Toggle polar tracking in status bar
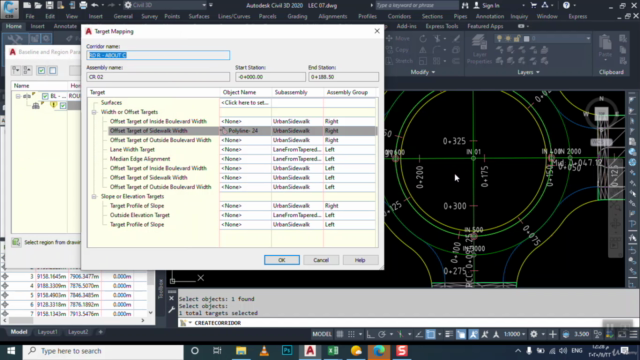The image size is (640, 360). click(382, 334)
